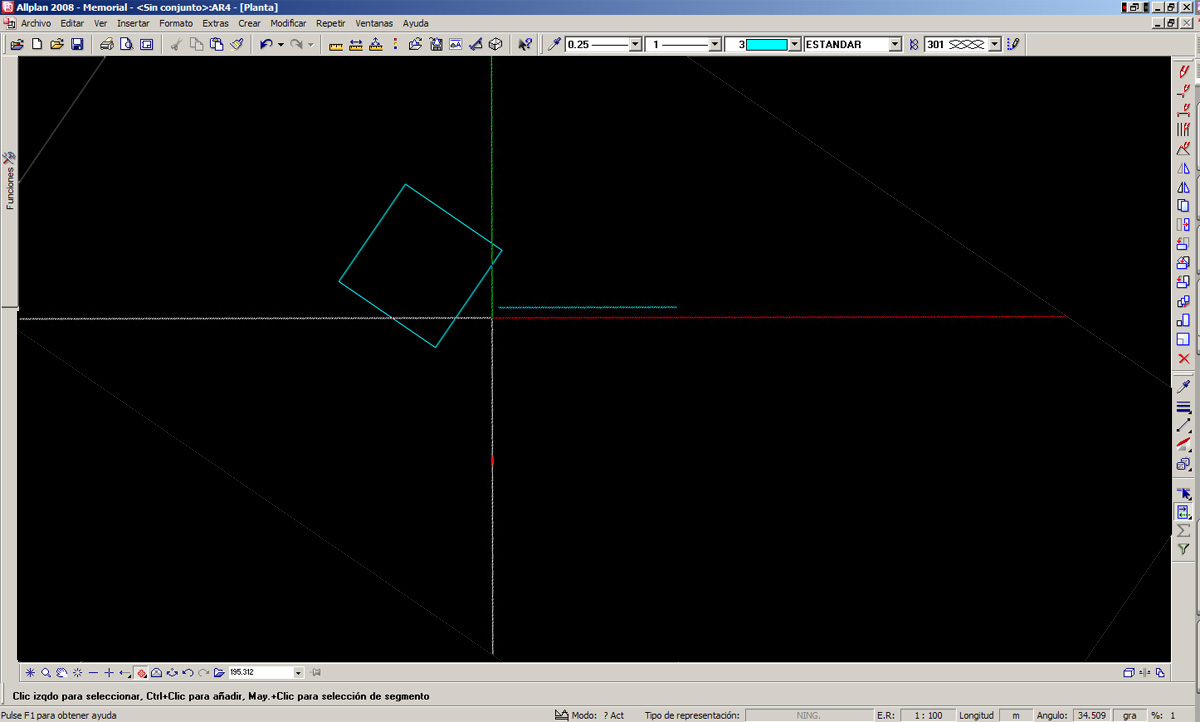Screen dimensions: 1200x722
Task: Click the length unit m field
Action: point(1016,715)
